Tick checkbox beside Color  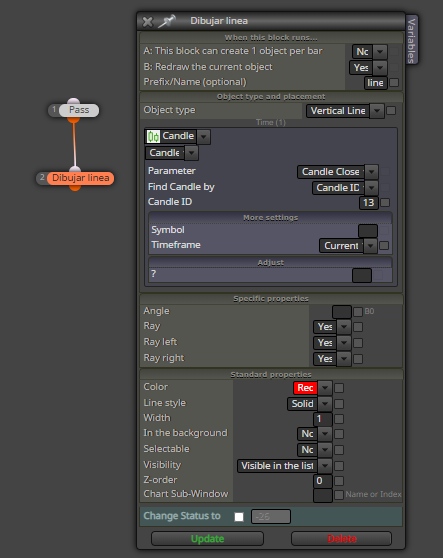[339, 388]
